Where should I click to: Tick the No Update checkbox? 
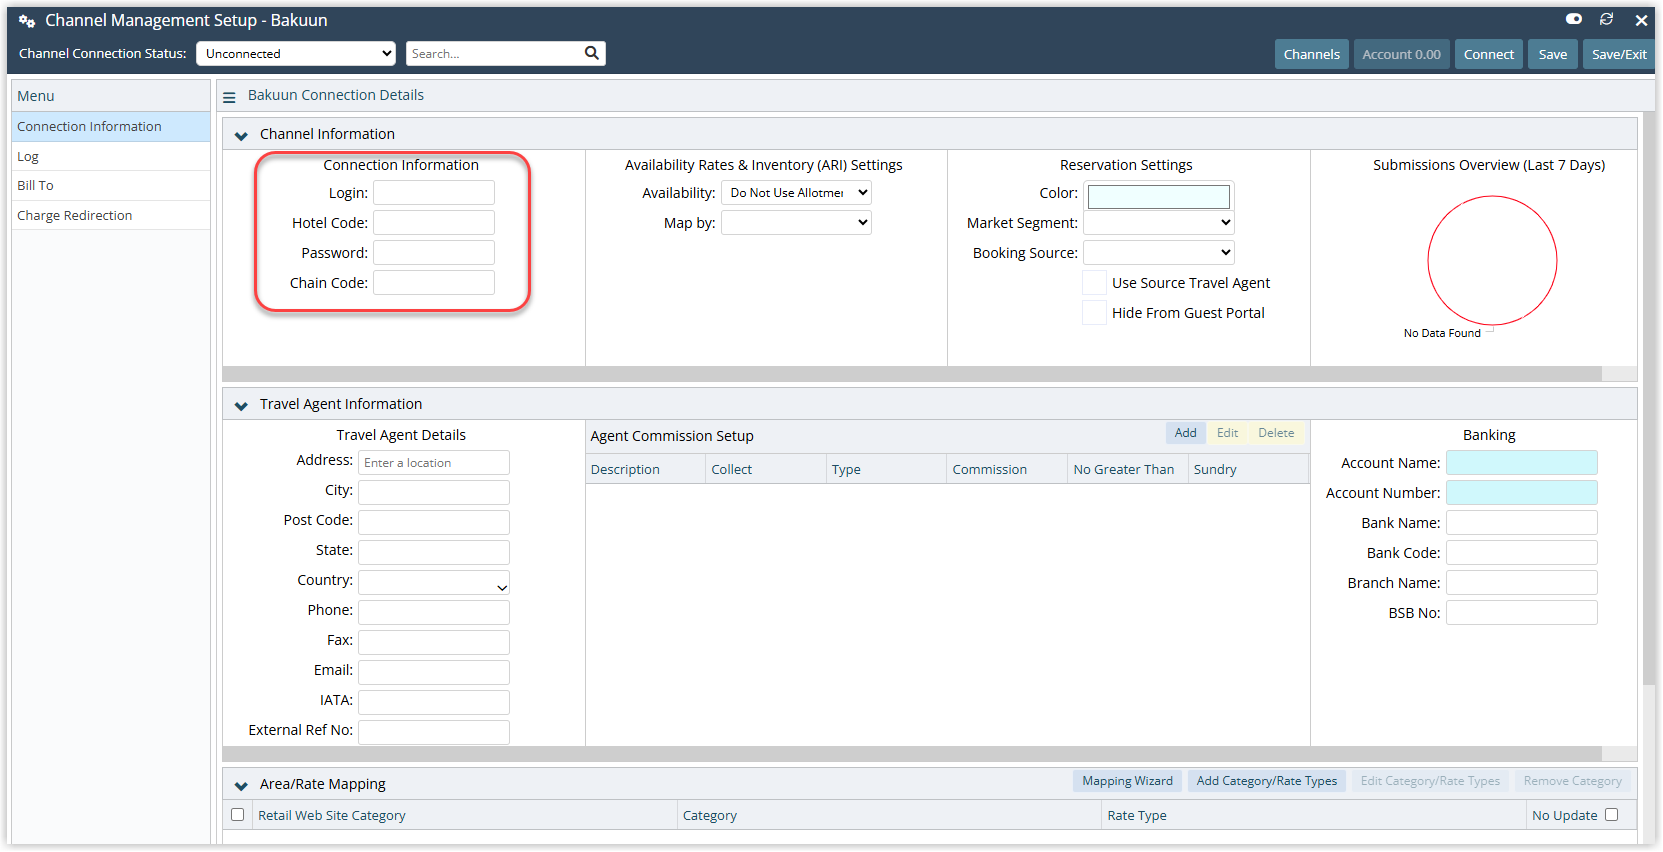(1612, 815)
